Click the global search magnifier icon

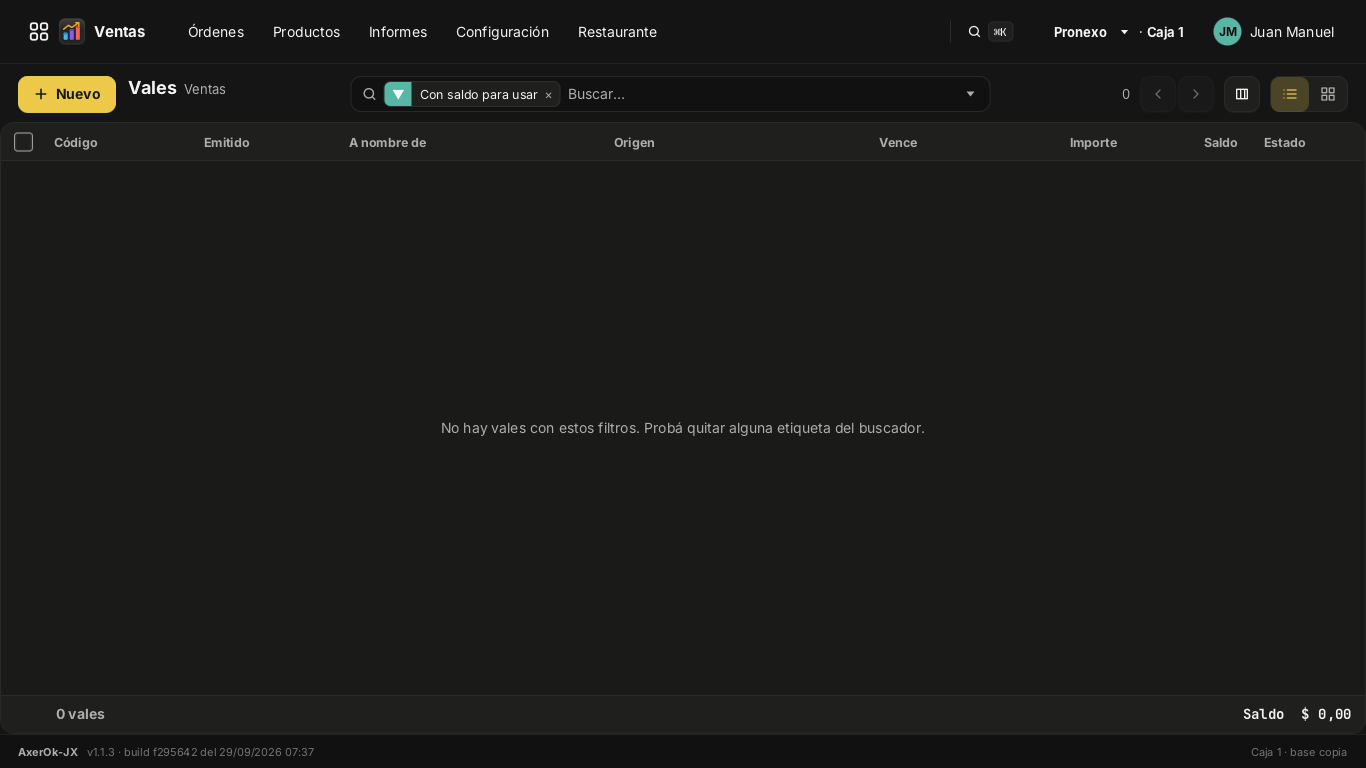(x=974, y=32)
